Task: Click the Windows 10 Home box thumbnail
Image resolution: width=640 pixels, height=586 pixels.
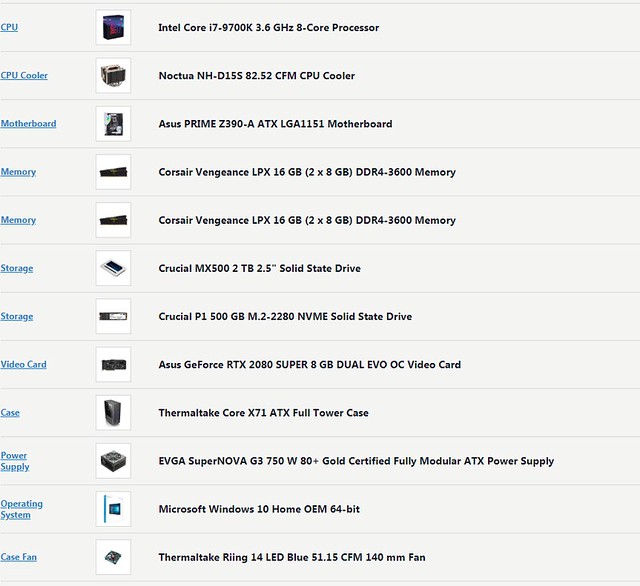Action: (x=113, y=509)
